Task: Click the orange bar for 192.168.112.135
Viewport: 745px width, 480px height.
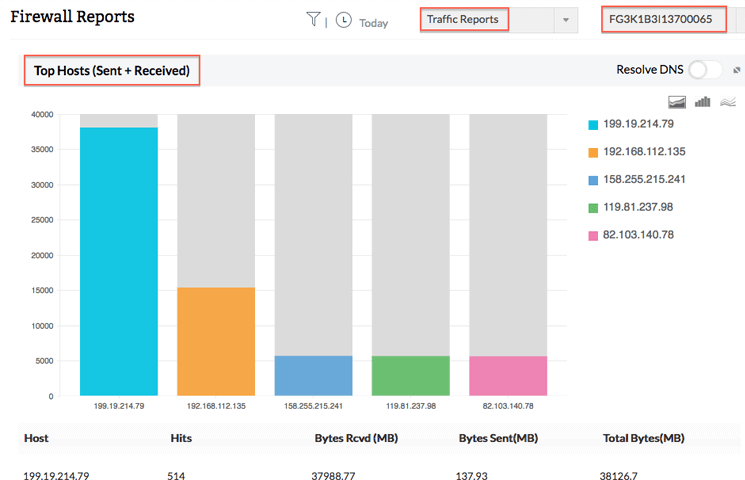Action: [216, 341]
